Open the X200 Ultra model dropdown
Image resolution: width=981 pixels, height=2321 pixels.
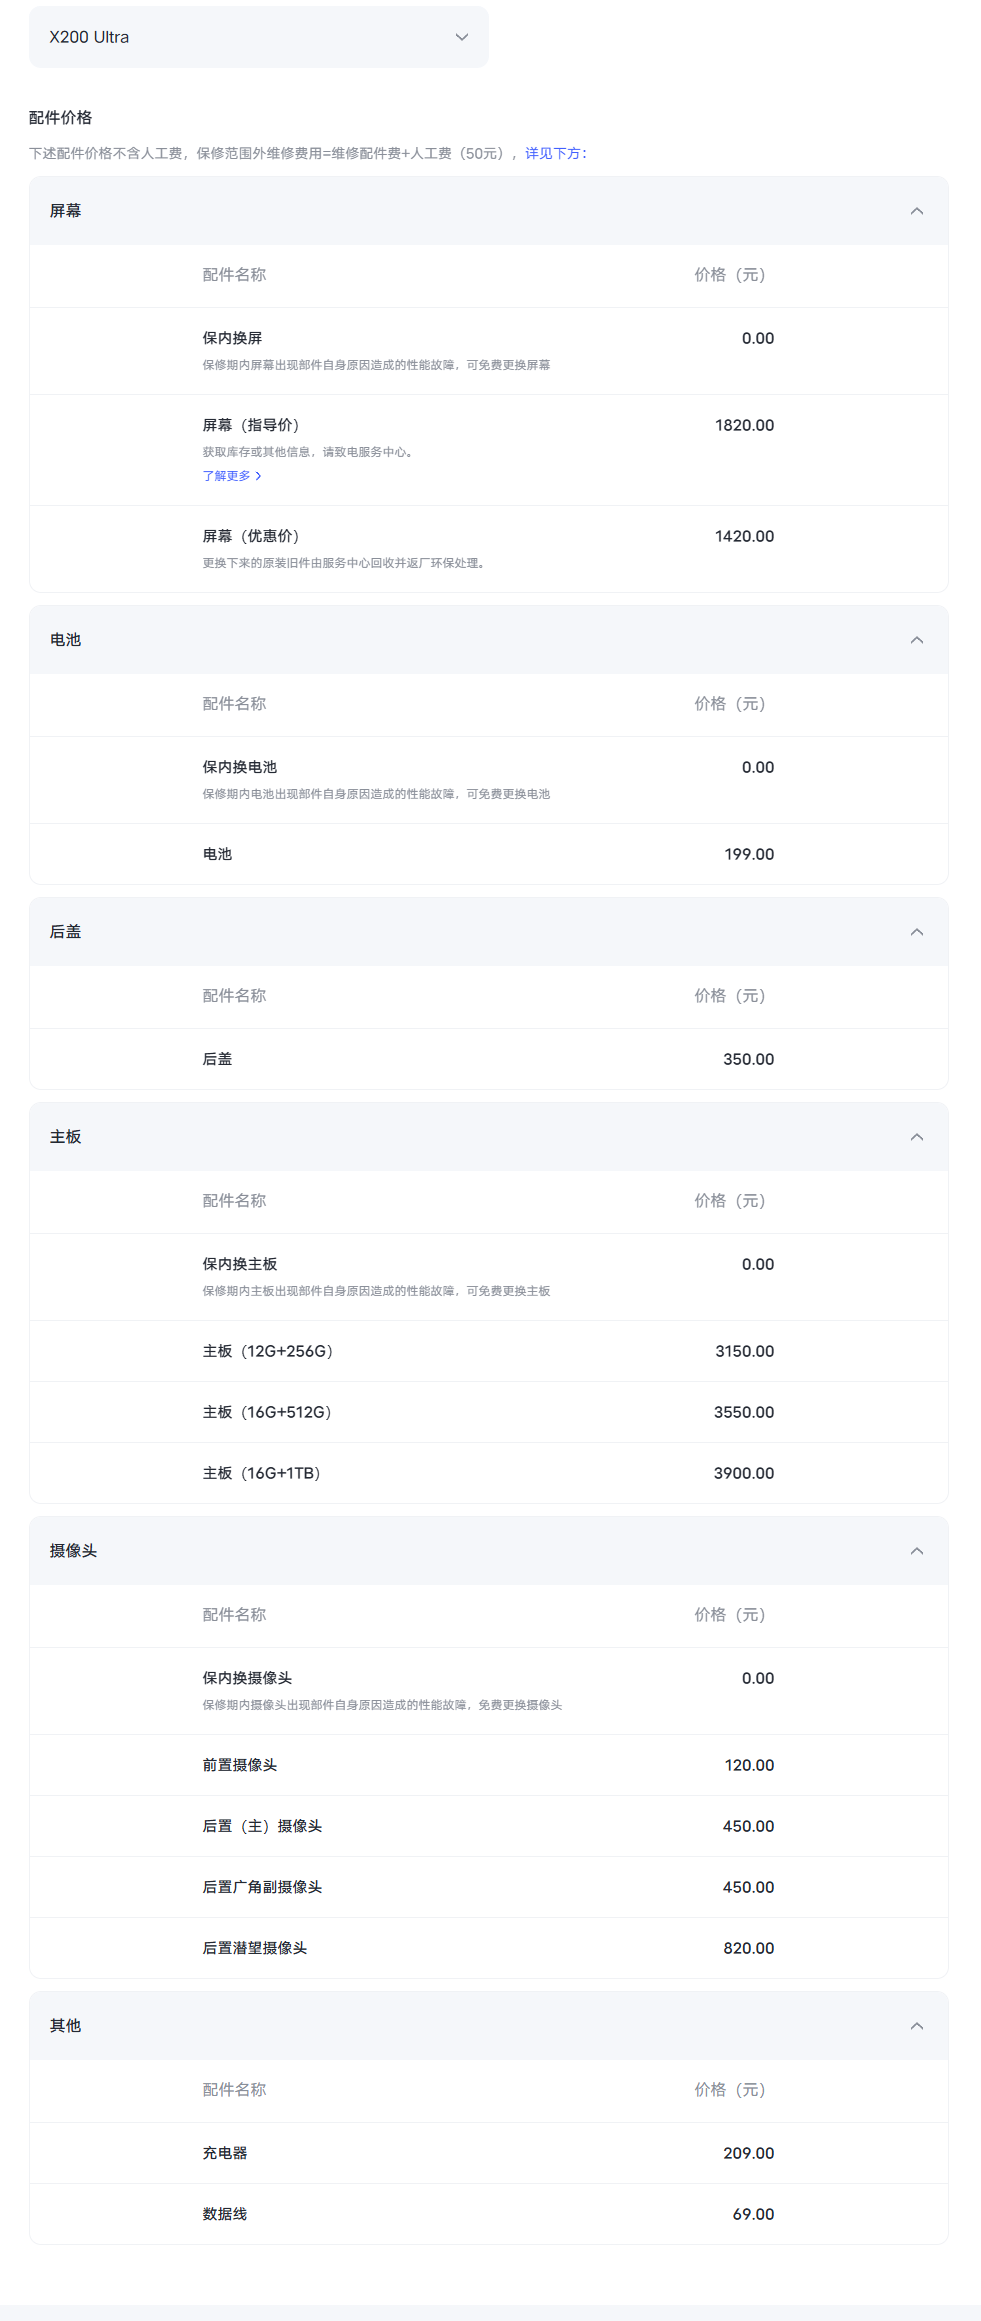(x=258, y=37)
